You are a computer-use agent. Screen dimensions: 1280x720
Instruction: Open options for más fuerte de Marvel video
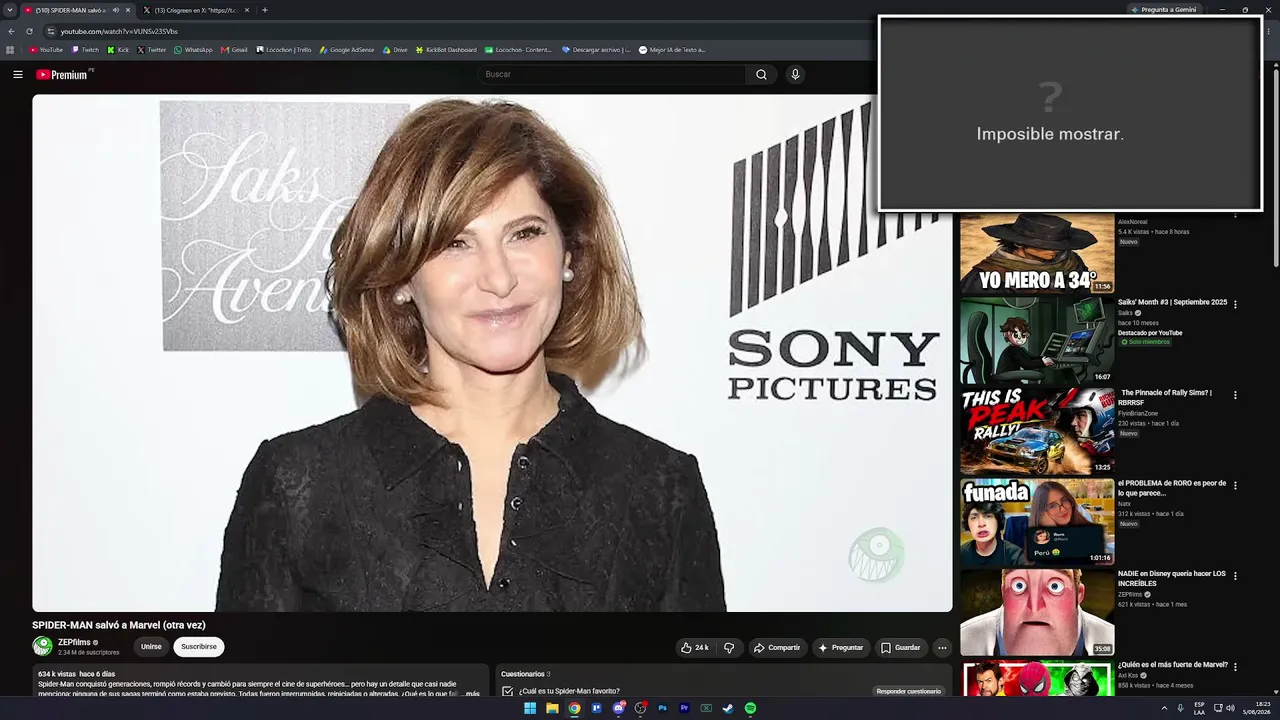1235,666
